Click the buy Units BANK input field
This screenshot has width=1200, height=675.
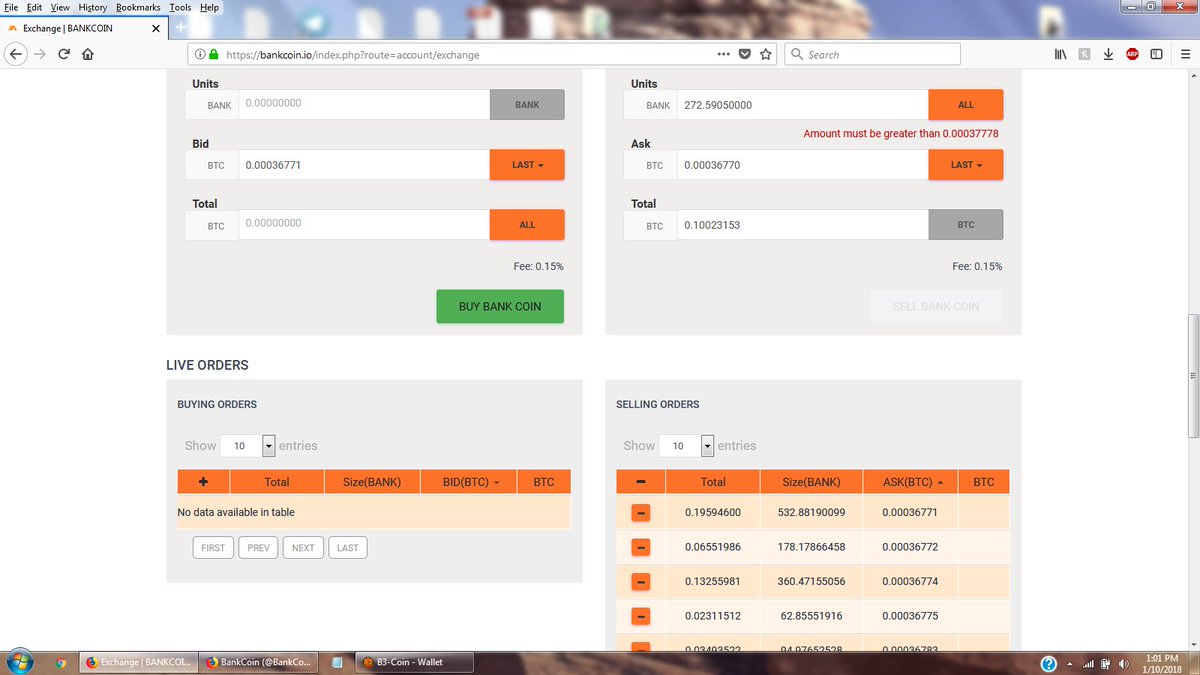click(x=364, y=105)
